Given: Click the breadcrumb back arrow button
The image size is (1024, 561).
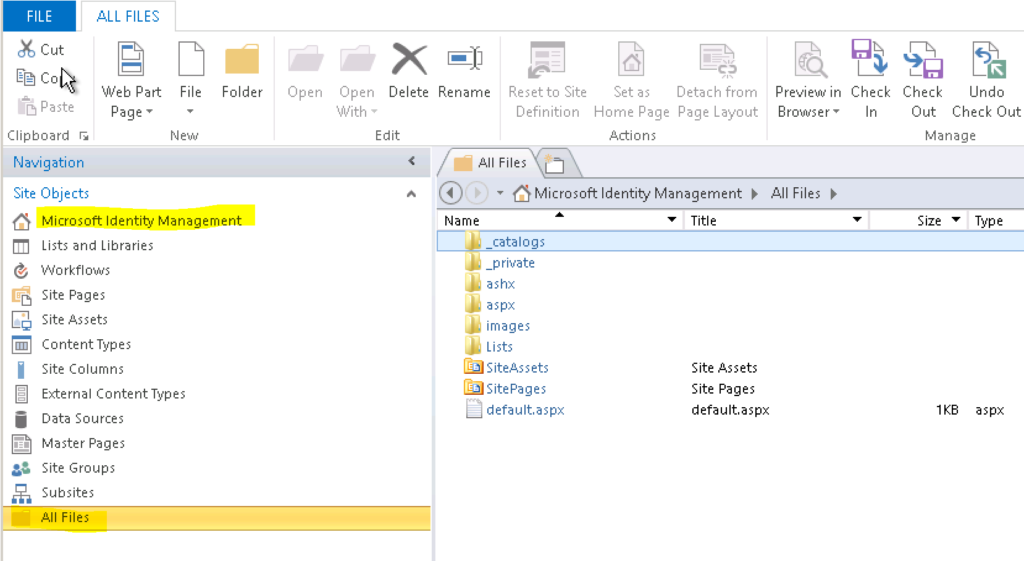Looking at the screenshot, I should (x=450, y=193).
